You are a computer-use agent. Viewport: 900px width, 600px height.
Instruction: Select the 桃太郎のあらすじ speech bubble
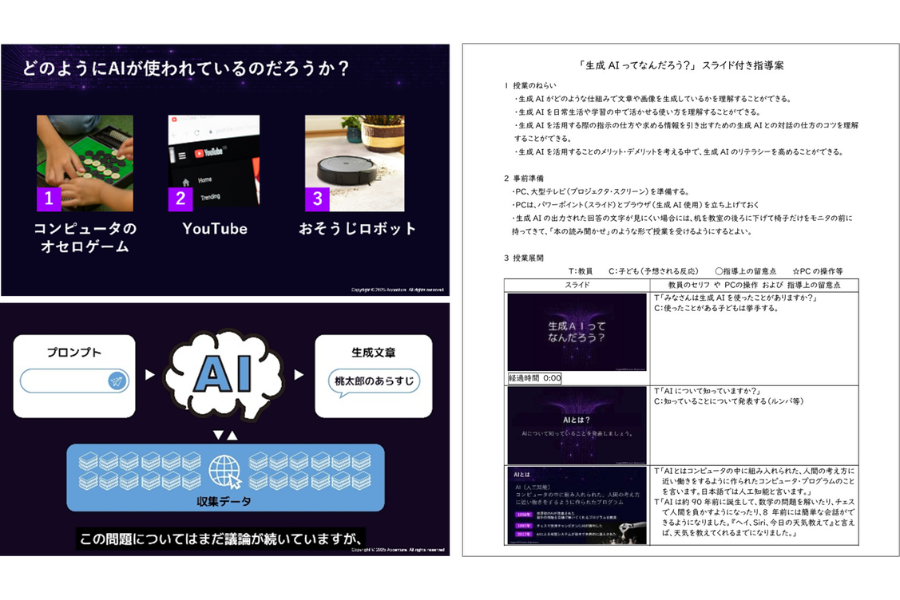(x=375, y=384)
